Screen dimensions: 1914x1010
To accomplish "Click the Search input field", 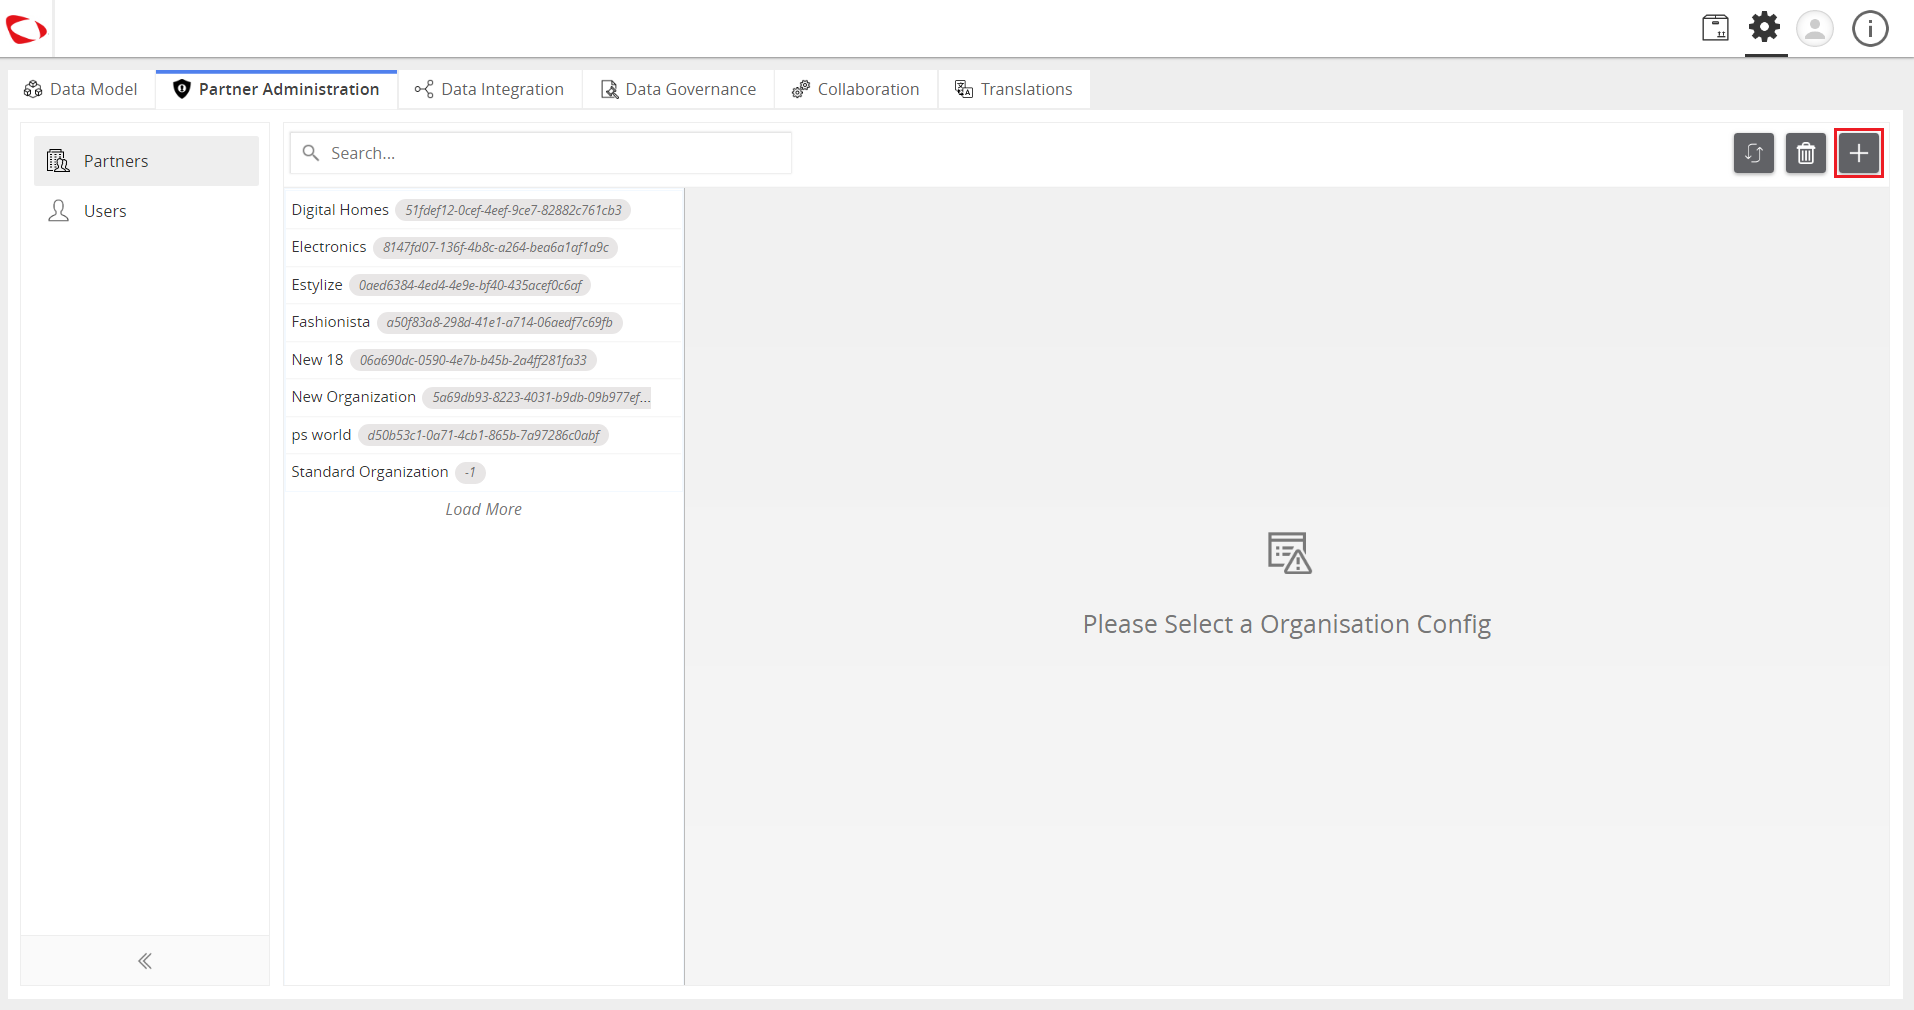I will [x=541, y=153].
